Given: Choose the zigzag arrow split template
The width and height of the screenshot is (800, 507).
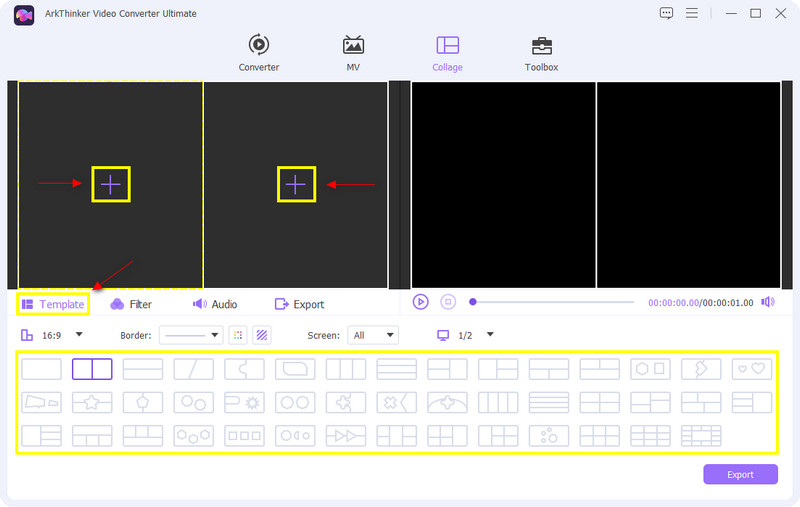Looking at the screenshot, I should coord(701,369).
